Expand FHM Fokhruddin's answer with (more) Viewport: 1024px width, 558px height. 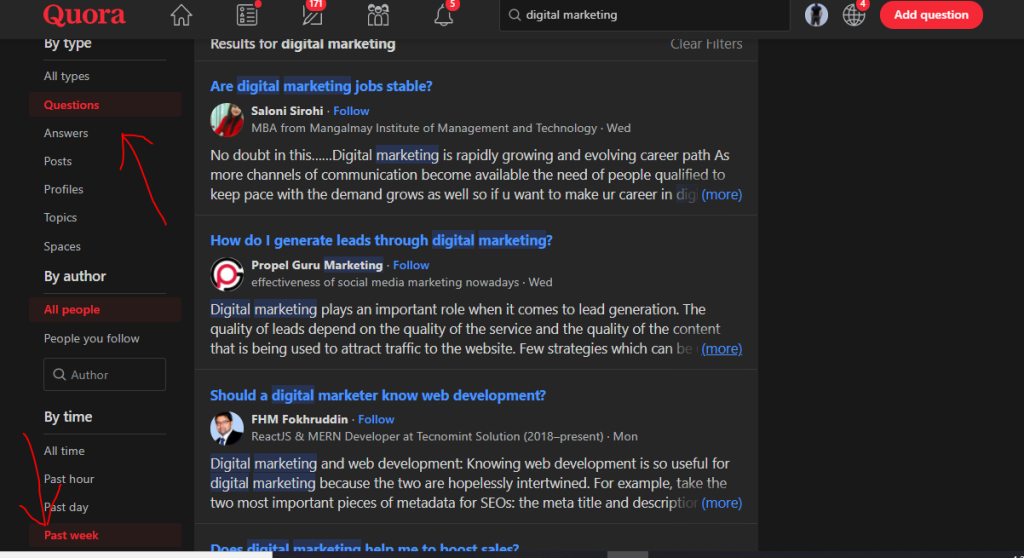point(722,503)
